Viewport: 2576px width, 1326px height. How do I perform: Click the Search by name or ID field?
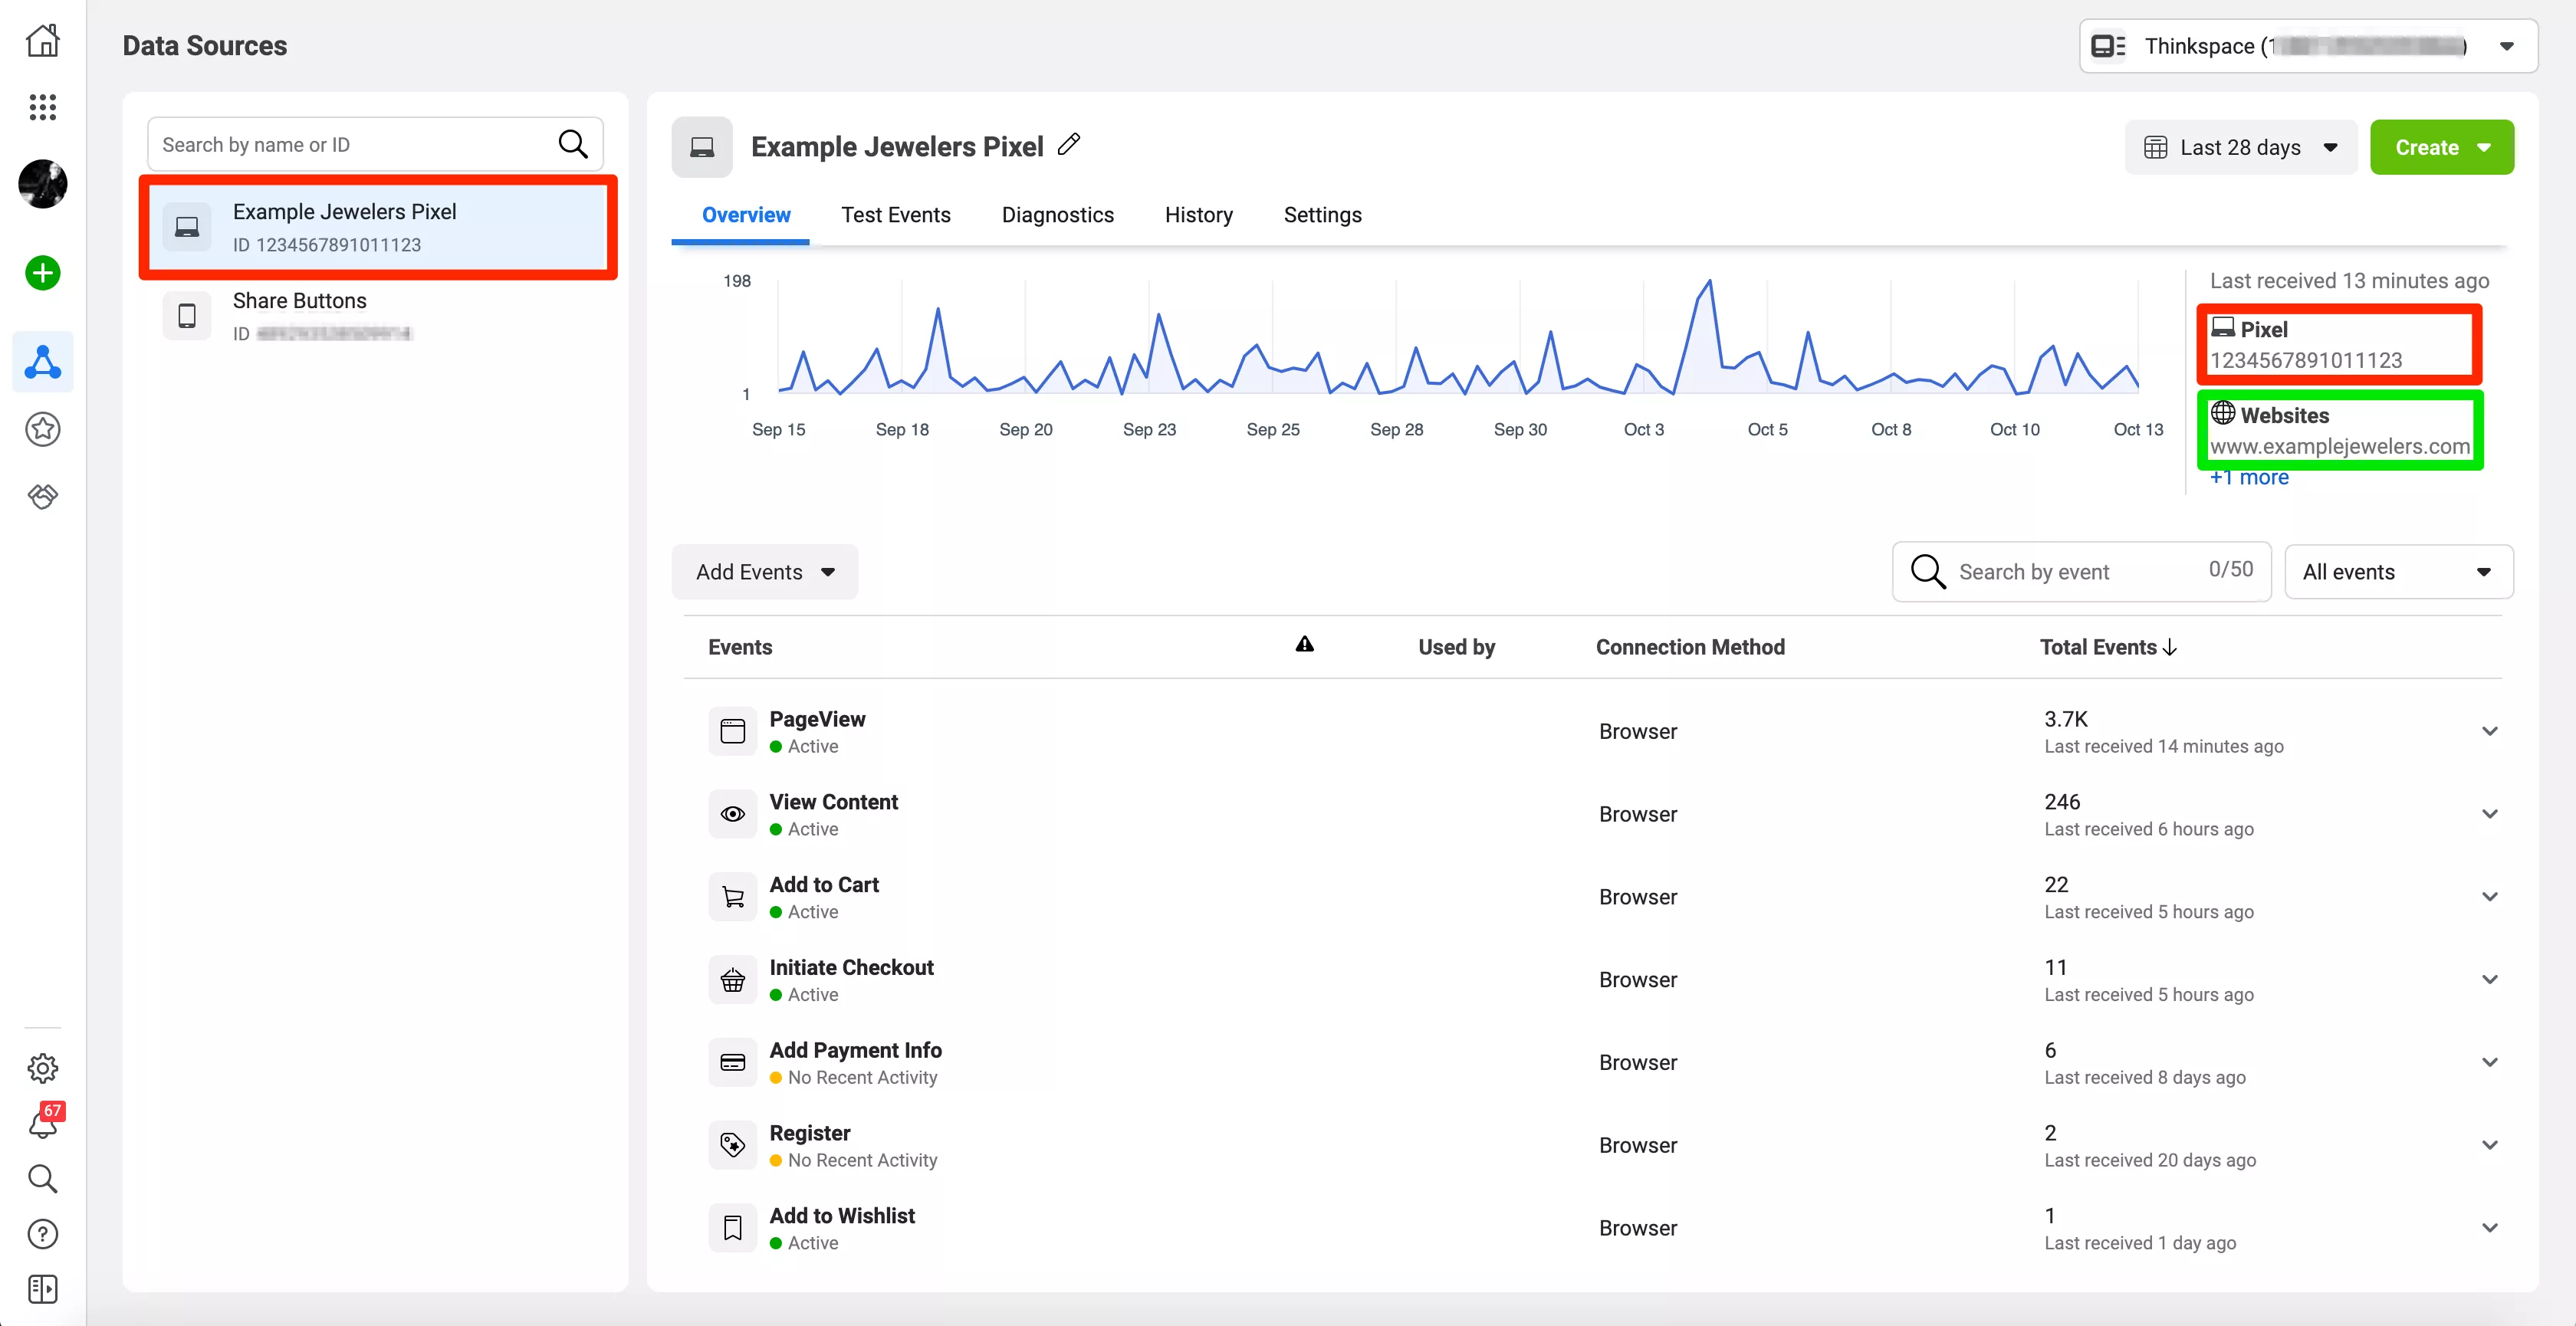point(350,145)
